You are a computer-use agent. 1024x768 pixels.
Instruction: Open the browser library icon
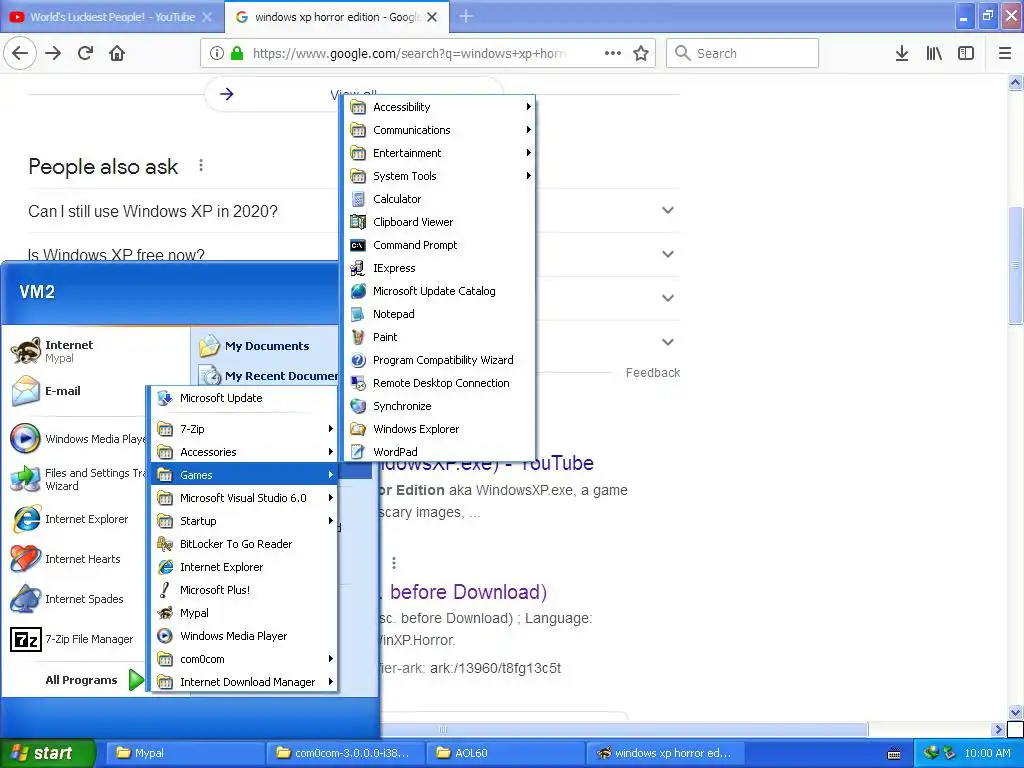934,53
